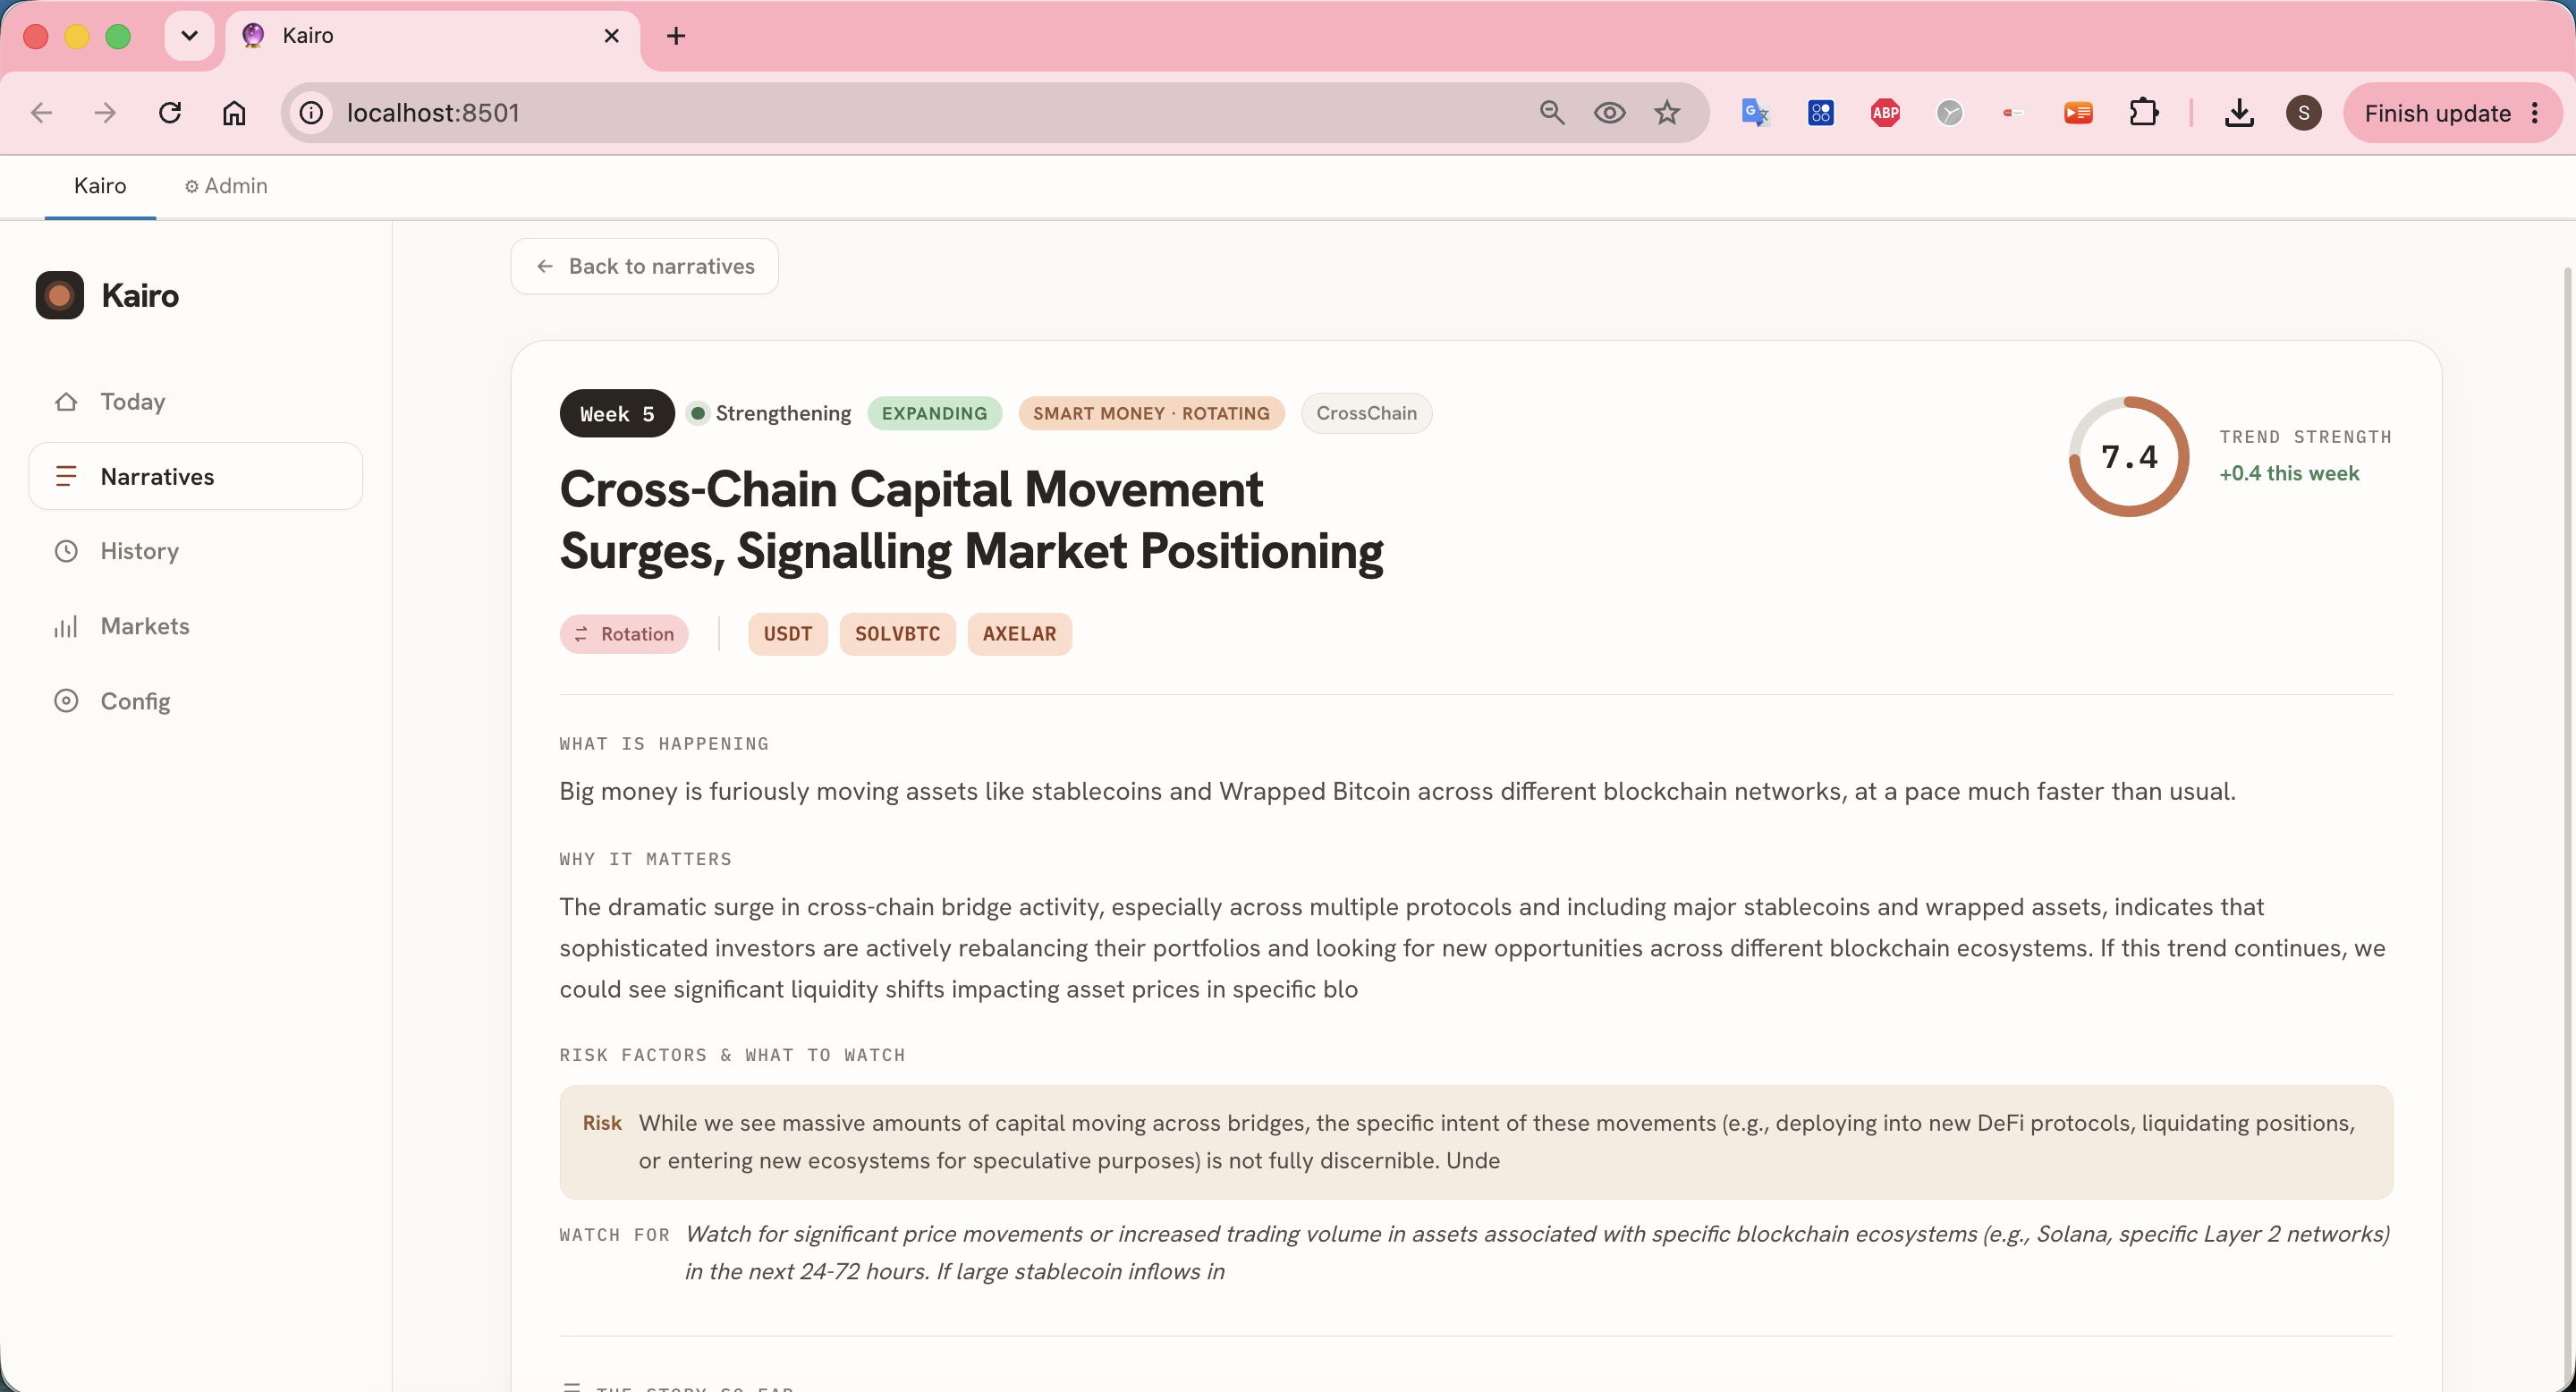Click the gray round extension icon

1949,113
